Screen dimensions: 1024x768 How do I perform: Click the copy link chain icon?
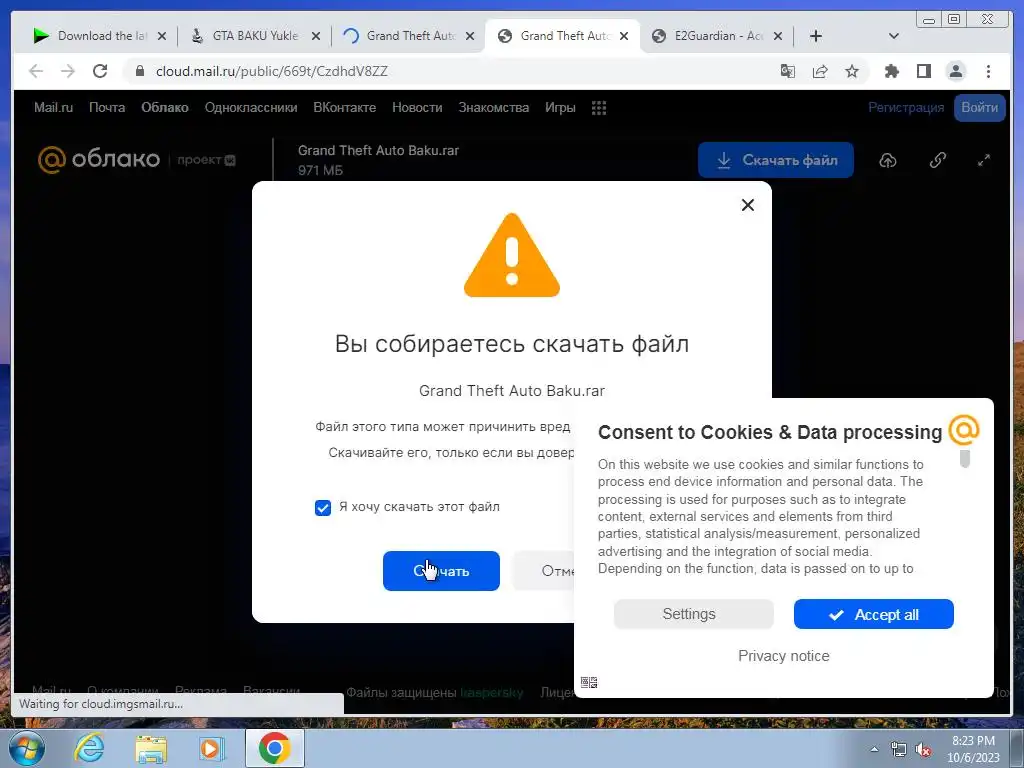(938, 160)
